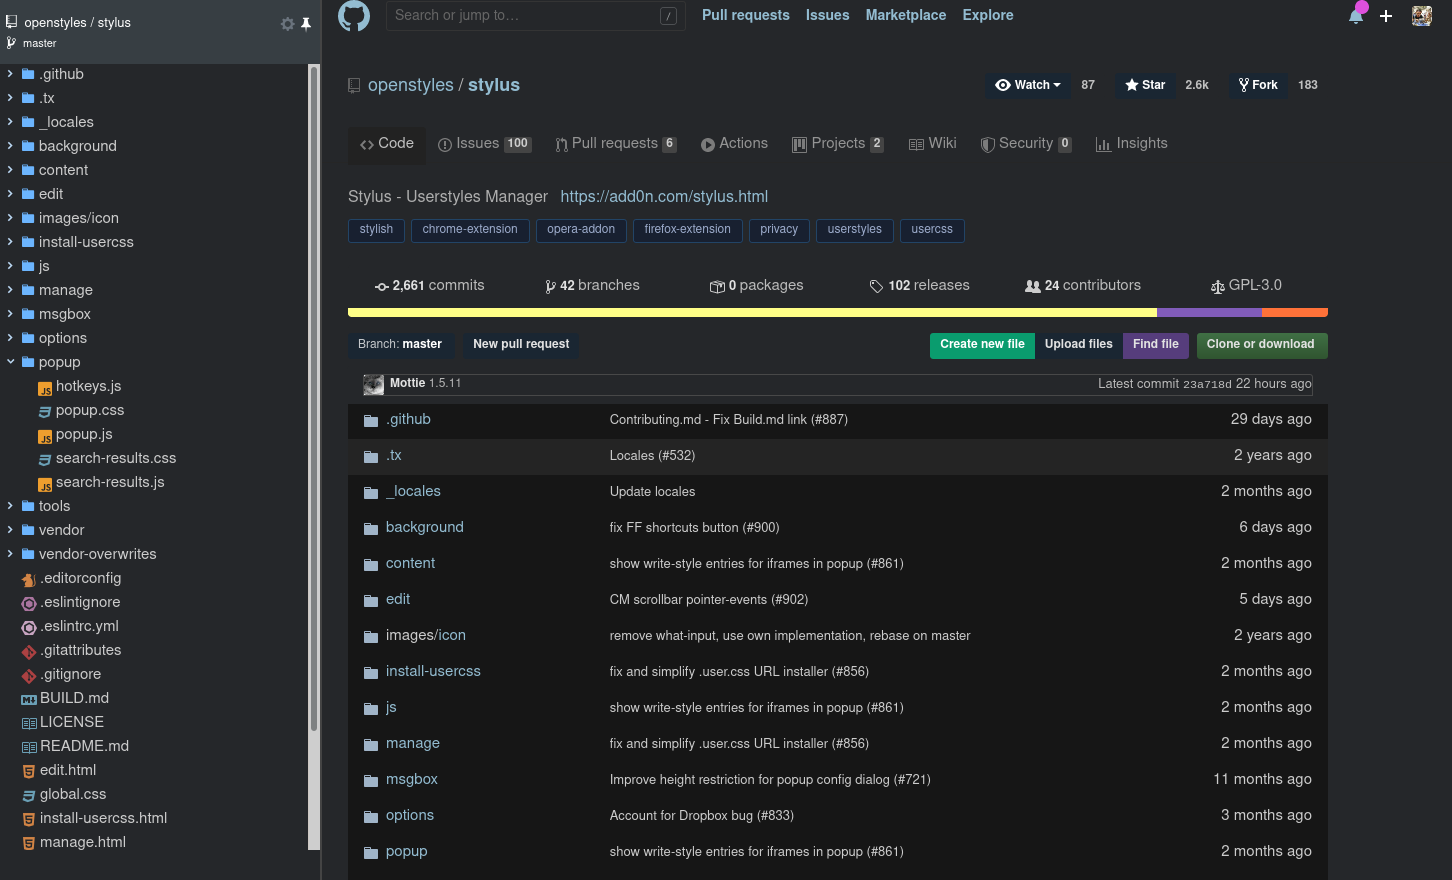This screenshot has height=880, width=1452.
Task: Click the commits history icon
Action: click(382, 287)
